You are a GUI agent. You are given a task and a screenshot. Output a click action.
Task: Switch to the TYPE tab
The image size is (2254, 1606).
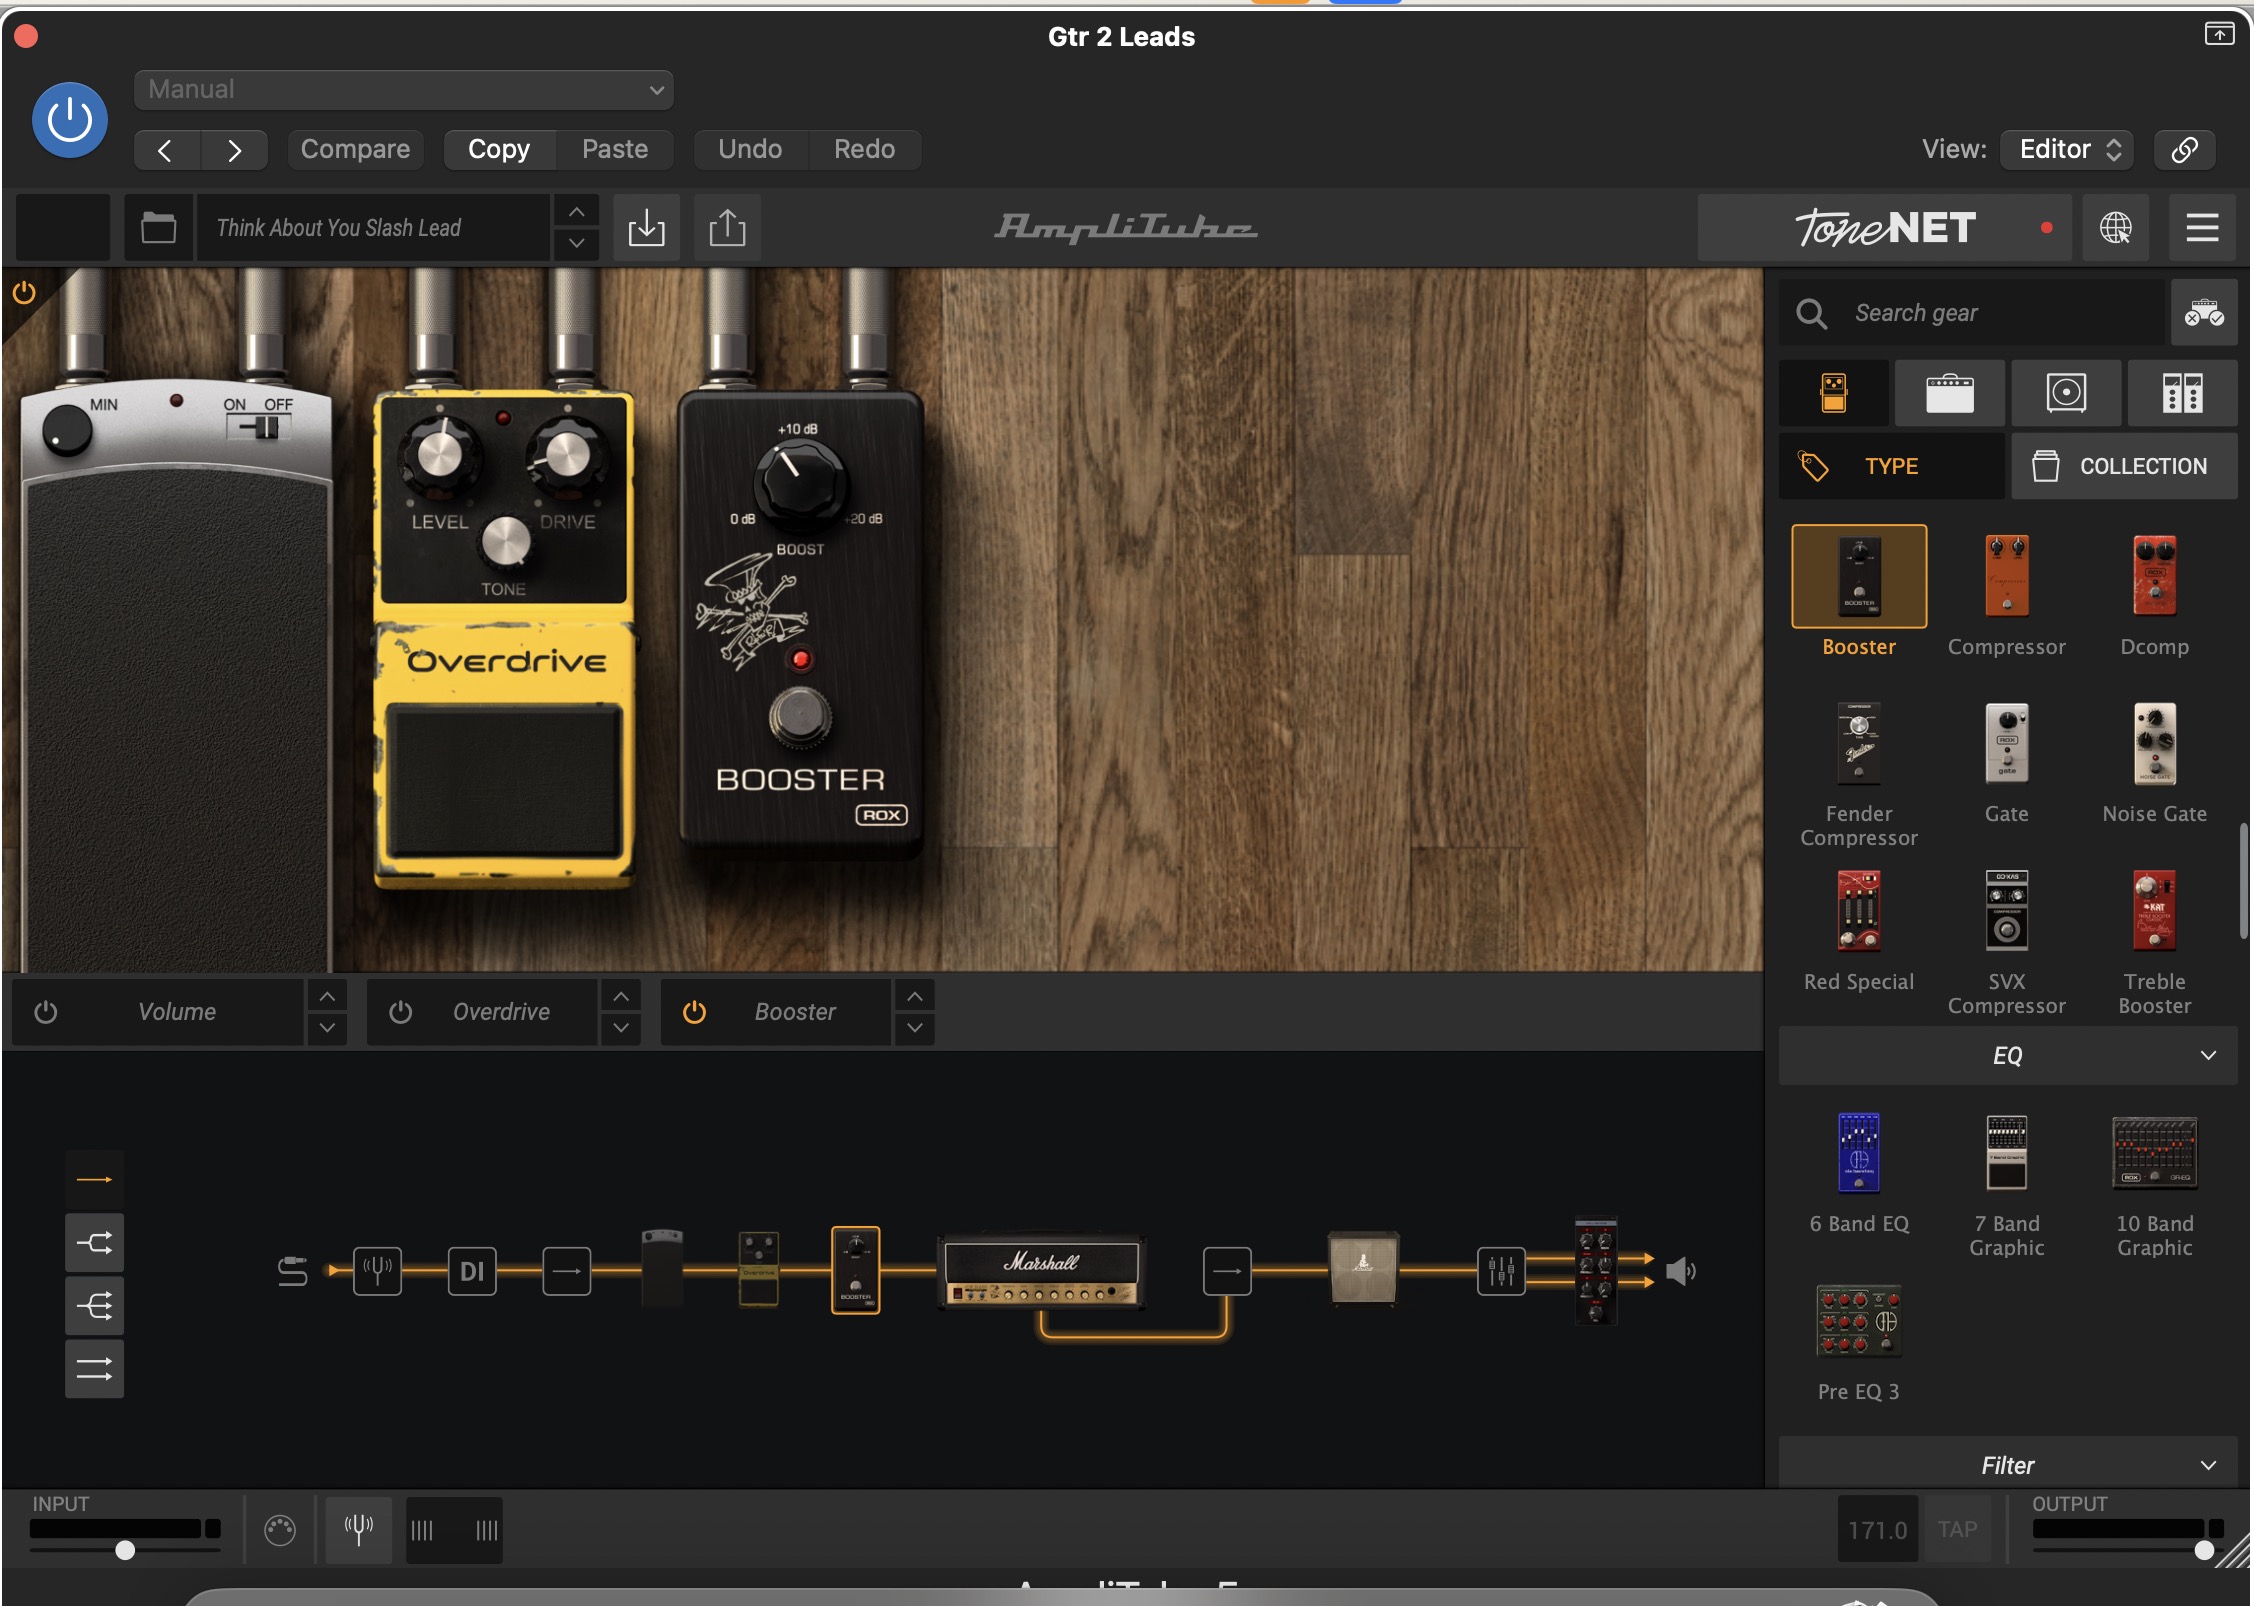pyautogui.click(x=1892, y=466)
